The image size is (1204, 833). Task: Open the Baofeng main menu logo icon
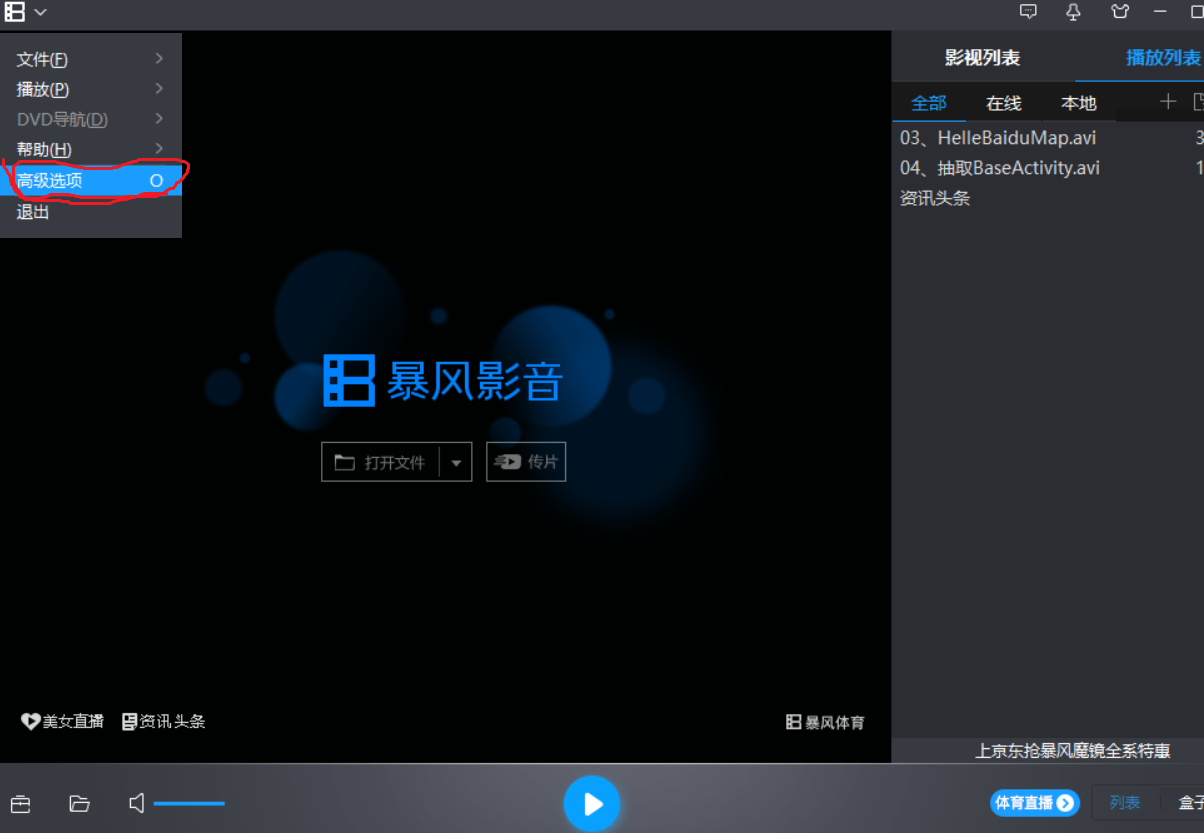coord(14,12)
